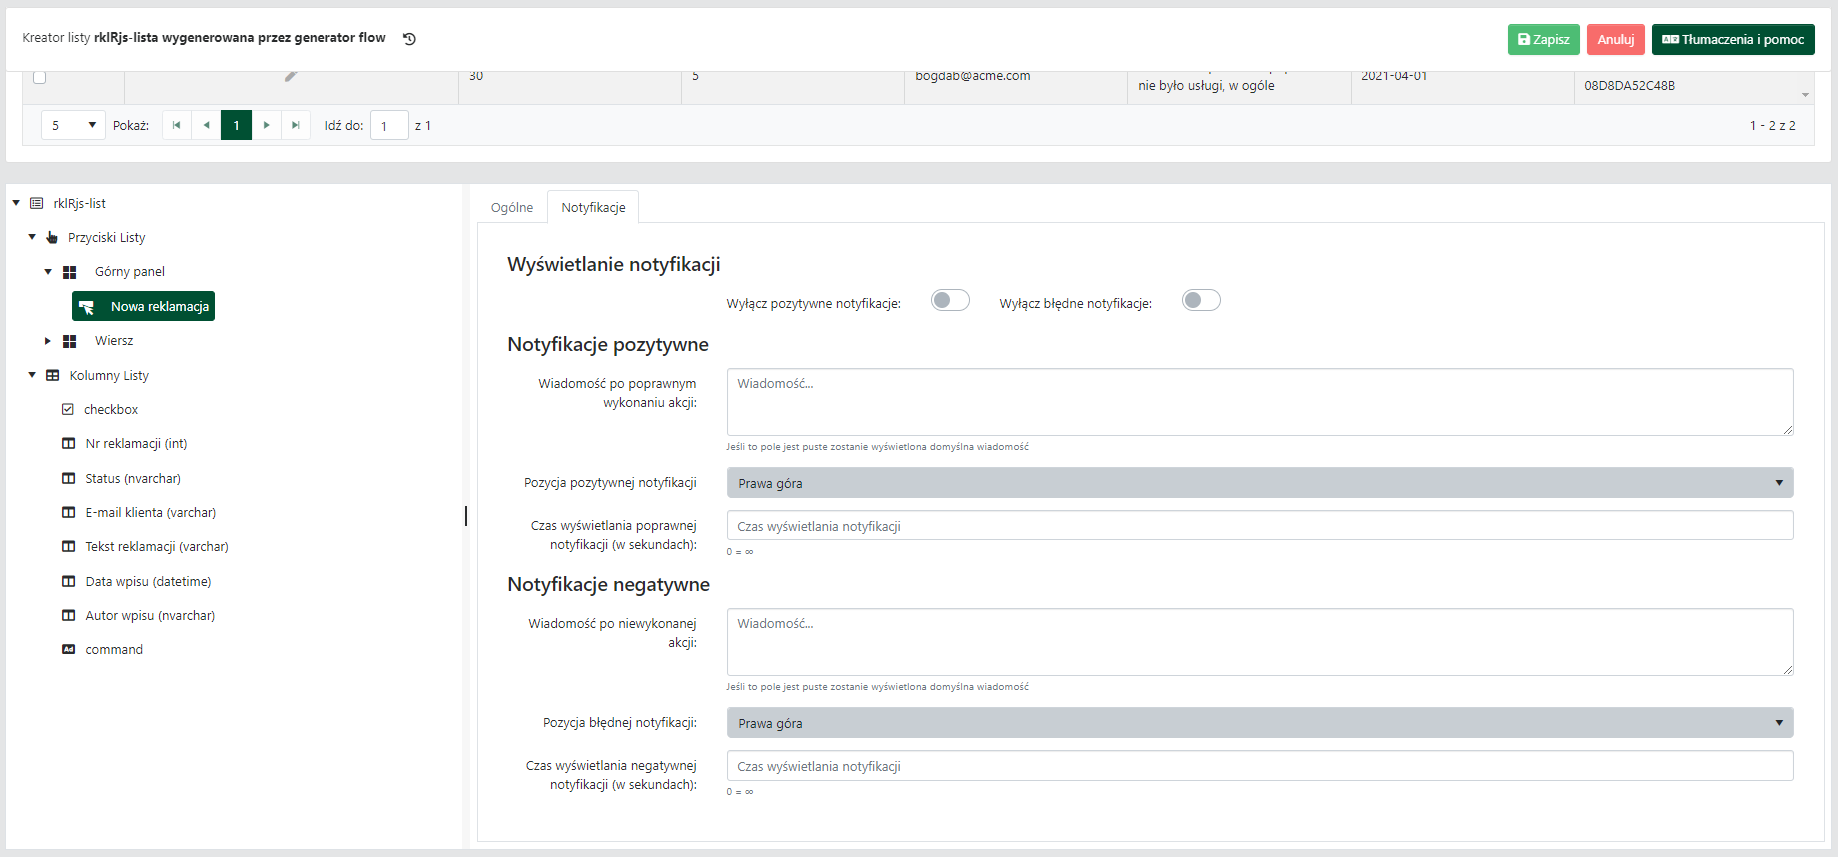Select Data wpisu (datetime) column
Image resolution: width=1838 pixels, height=857 pixels.
point(148,581)
